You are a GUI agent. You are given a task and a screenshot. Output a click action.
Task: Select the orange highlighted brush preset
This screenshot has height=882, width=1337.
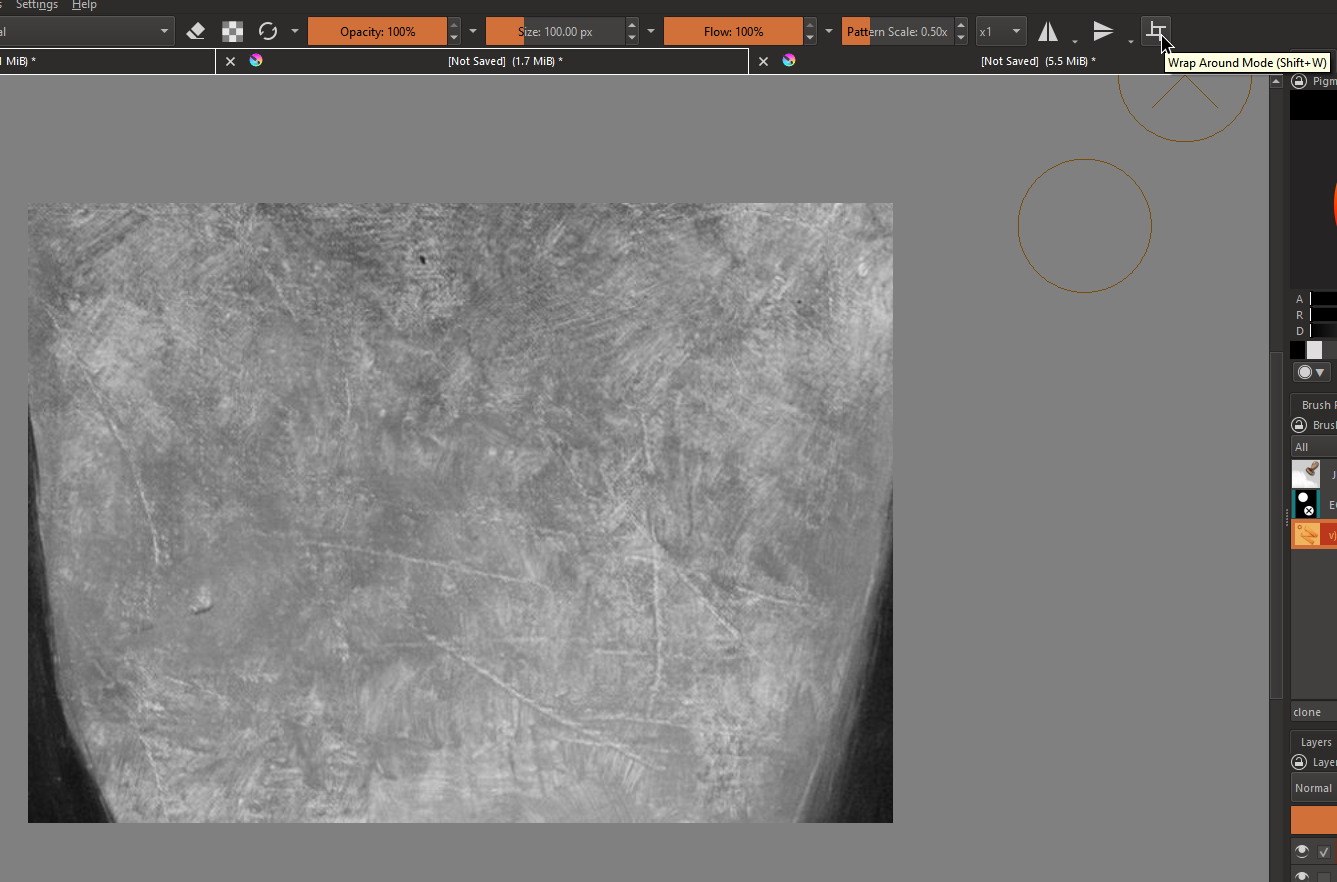coord(1308,535)
